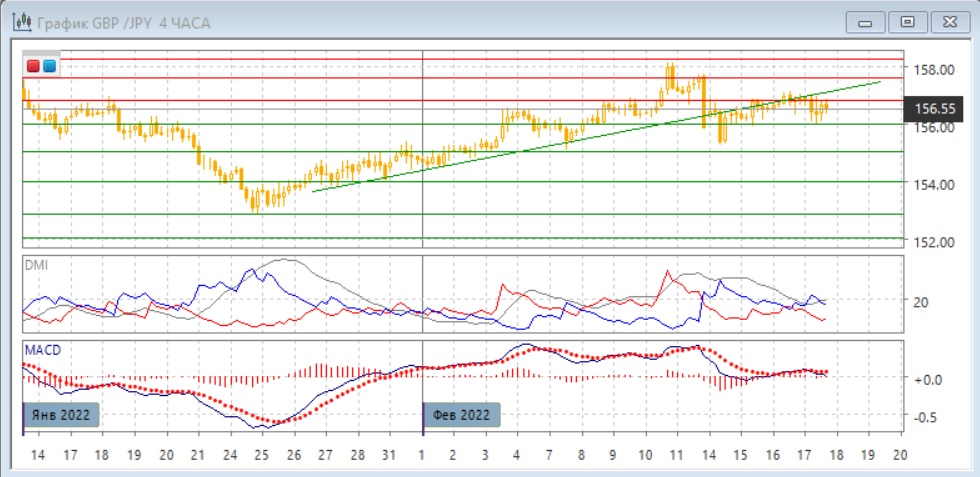
Task: Click the blue square chart button
Action: [x=49, y=66]
